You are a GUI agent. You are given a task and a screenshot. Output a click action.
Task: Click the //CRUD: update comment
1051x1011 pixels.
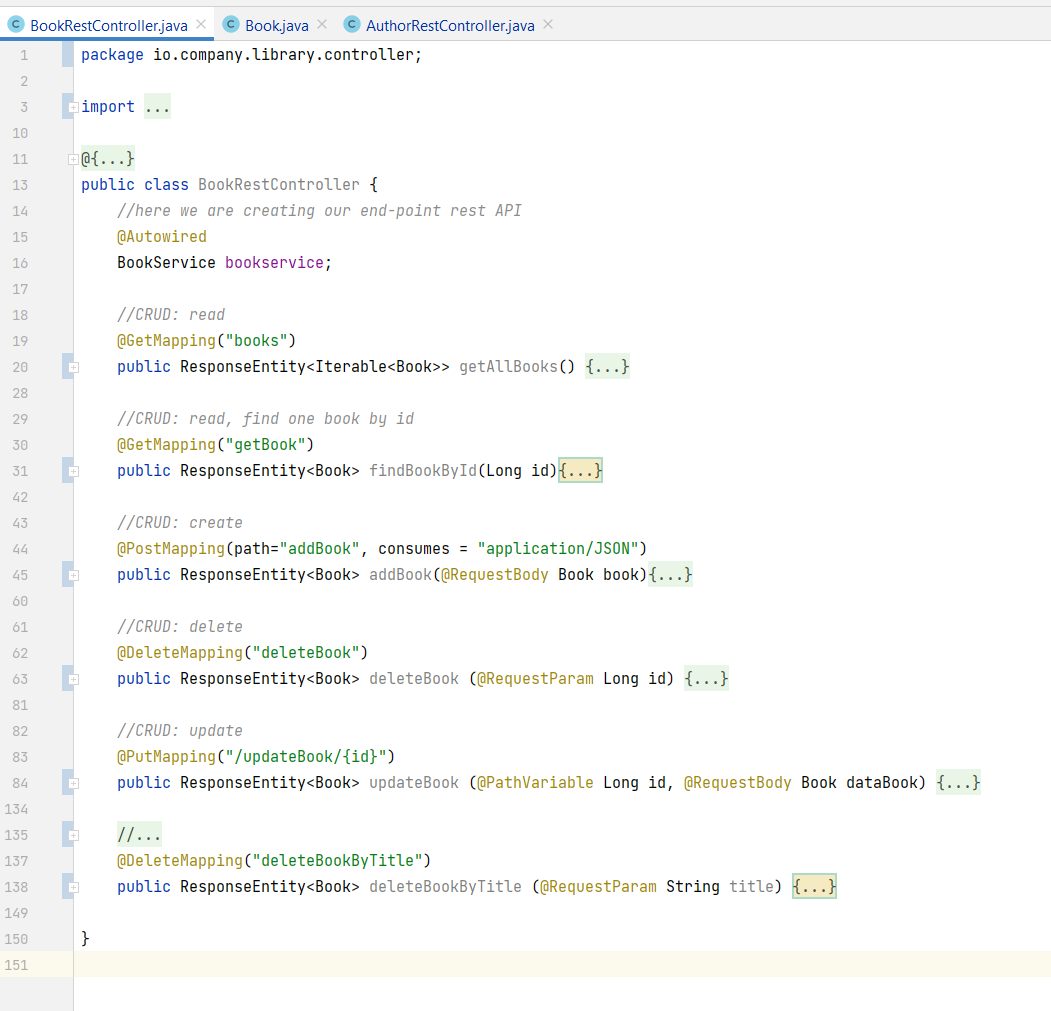tap(180, 730)
